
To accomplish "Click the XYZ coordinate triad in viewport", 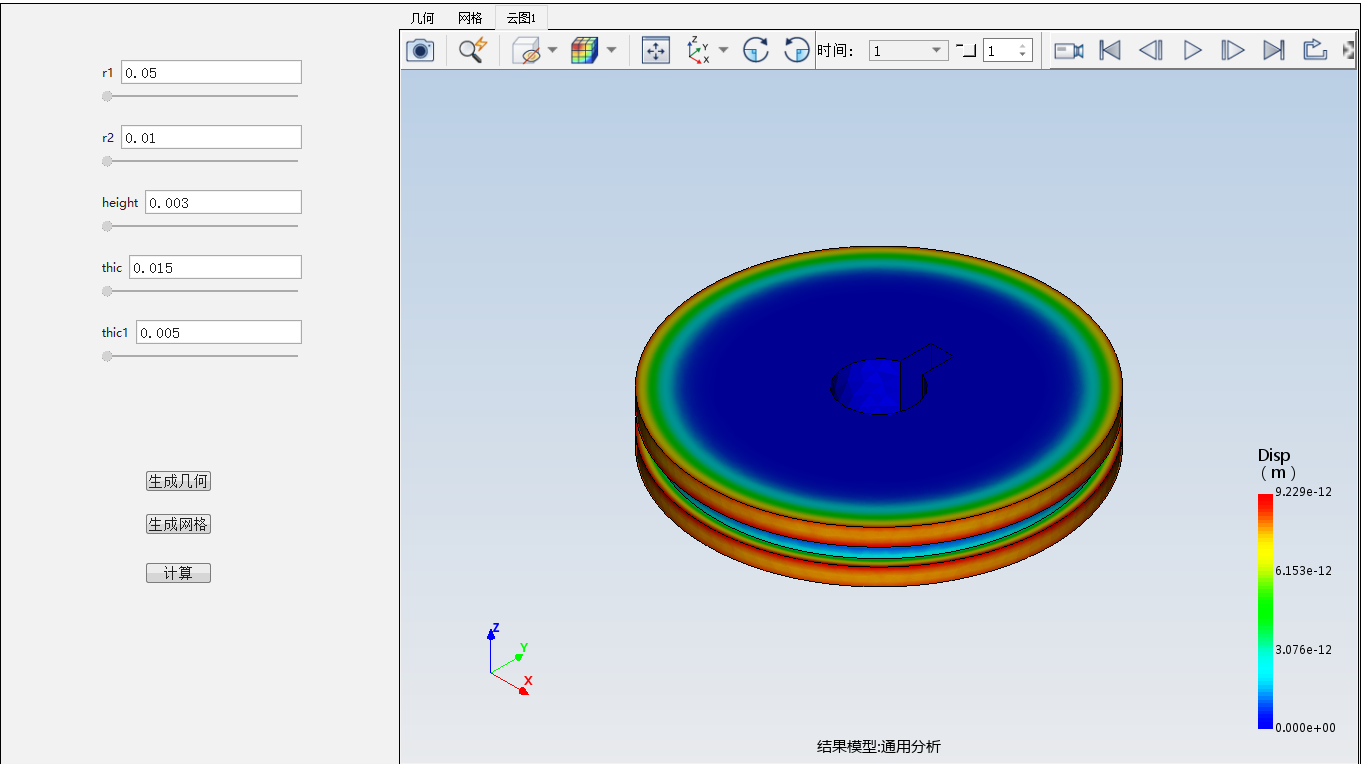I will click(510, 658).
